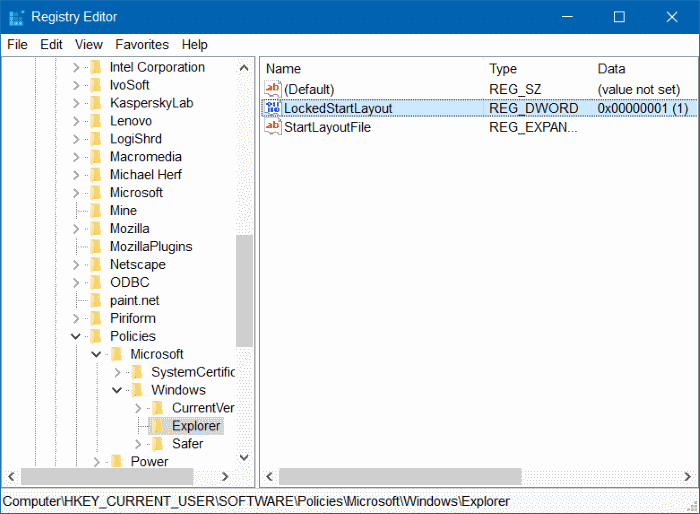Viewport: 700px width, 514px height.
Task: Click the CurrentVer folder icon
Action: click(158, 408)
